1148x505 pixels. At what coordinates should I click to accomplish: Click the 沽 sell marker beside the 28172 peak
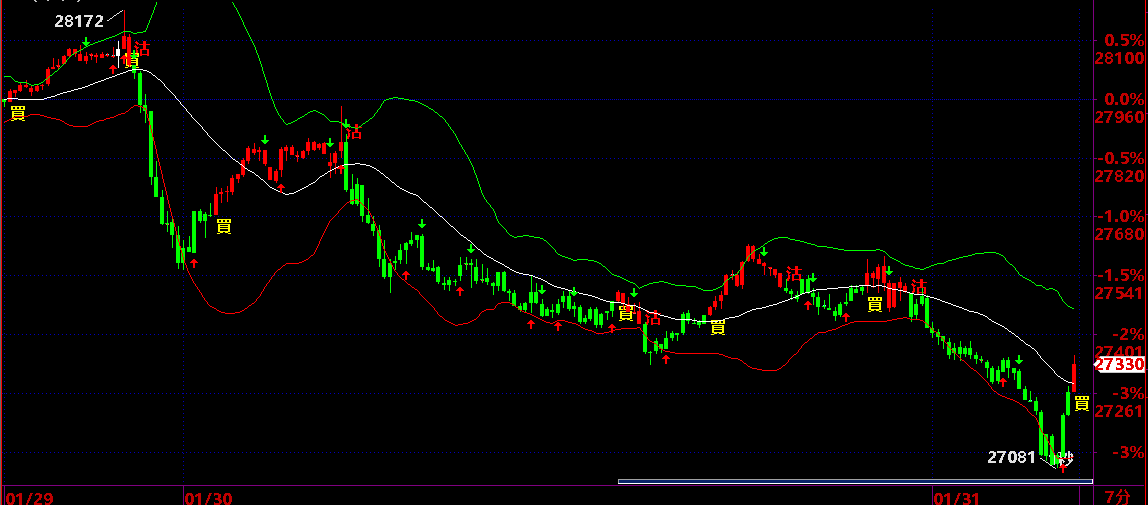click(x=143, y=47)
